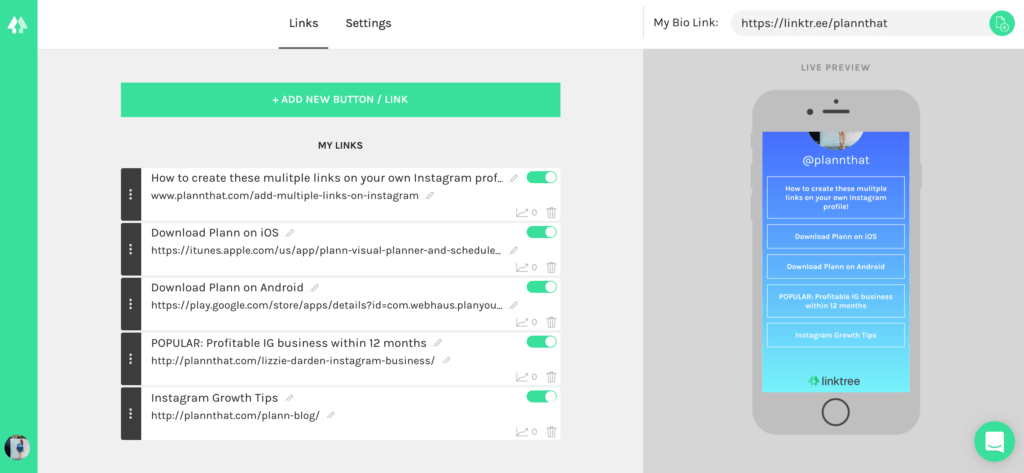Turn off the POPULAR Profitable IG business toggle

coord(541,342)
